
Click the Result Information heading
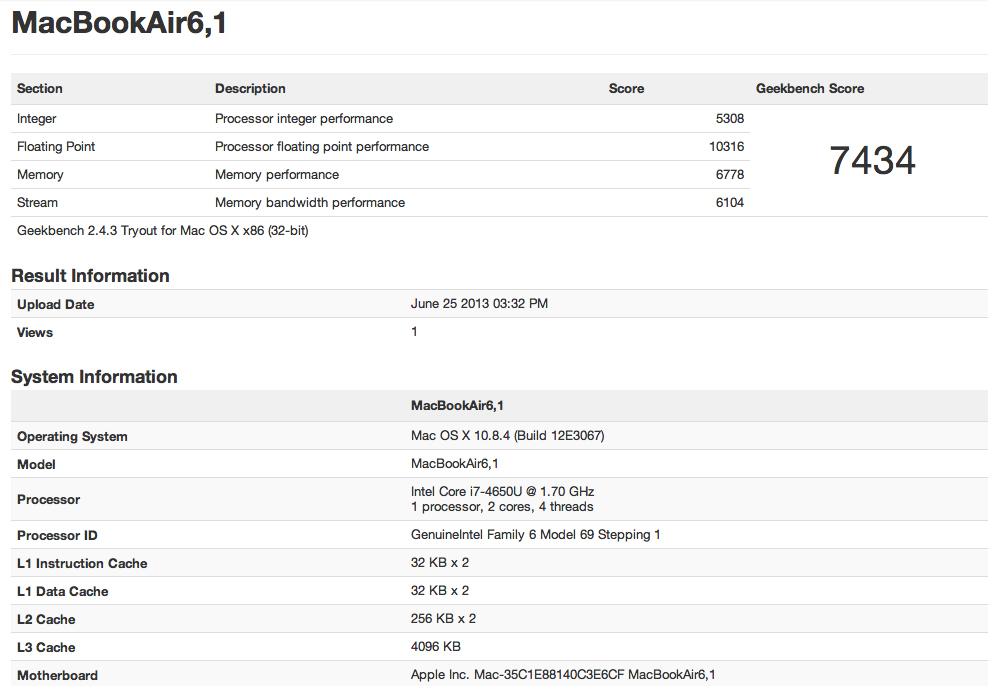point(90,276)
